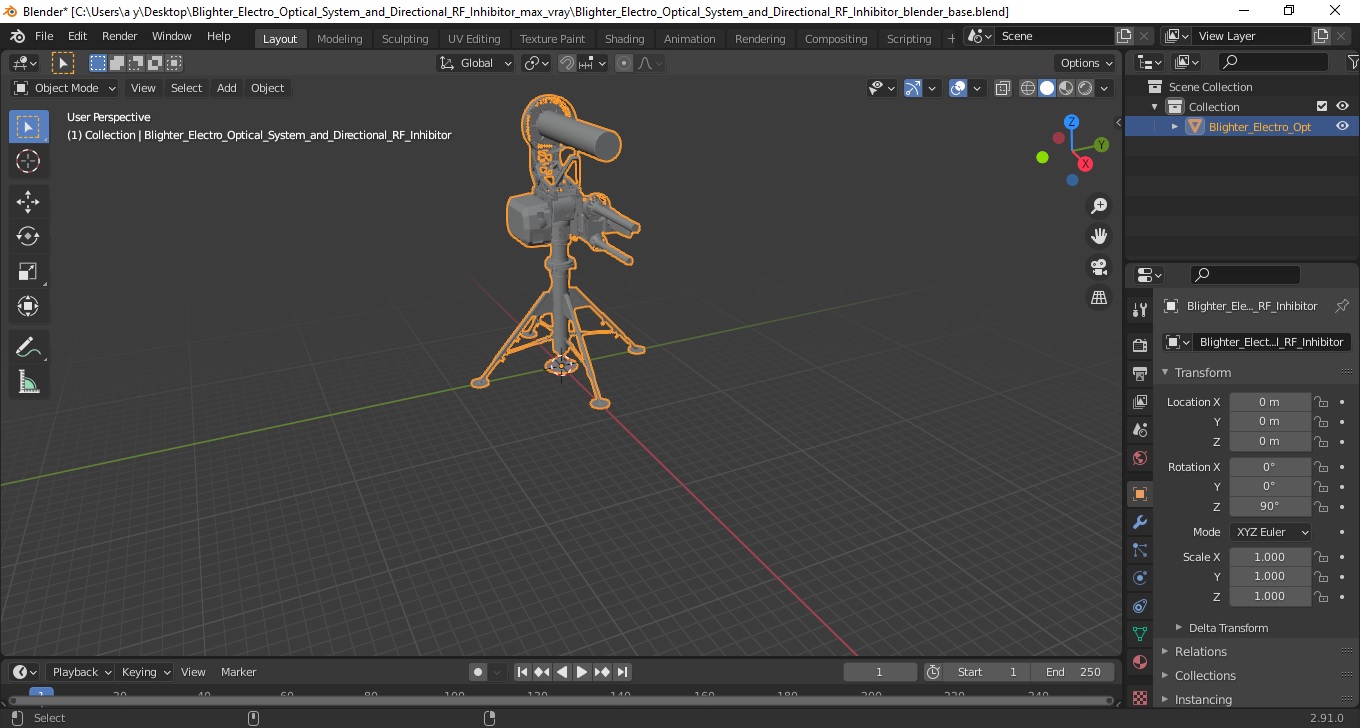This screenshot has height=728, width=1360.
Task: Select the Measure tool
Action: 28,382
